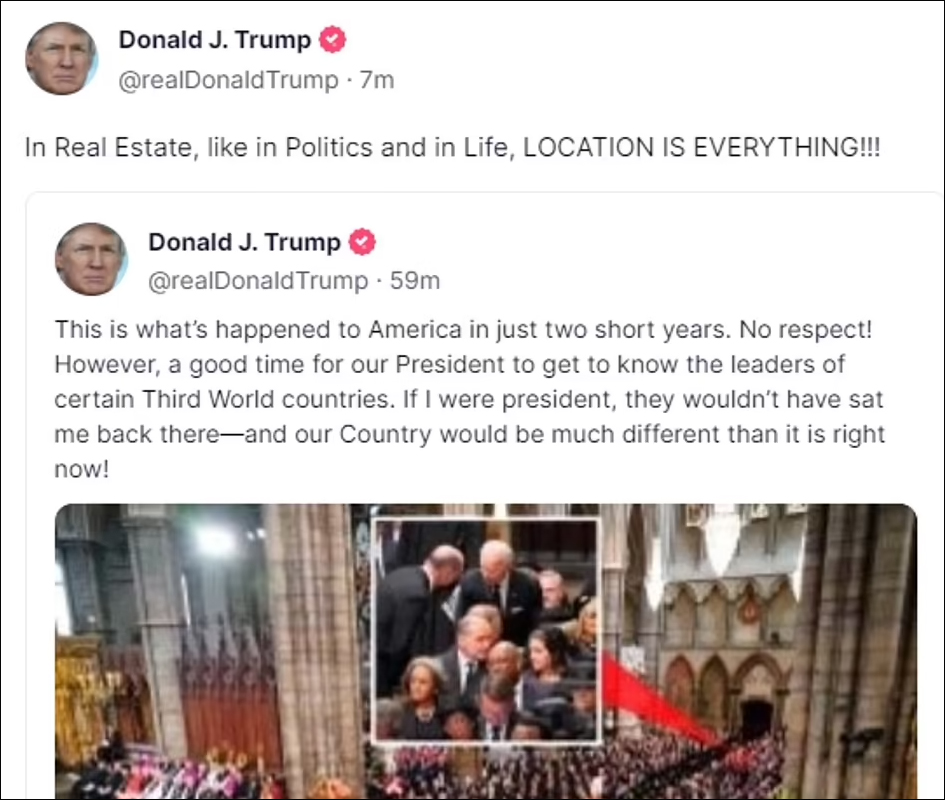Open the 59m timestamp of the quoted post

[415, 280]
